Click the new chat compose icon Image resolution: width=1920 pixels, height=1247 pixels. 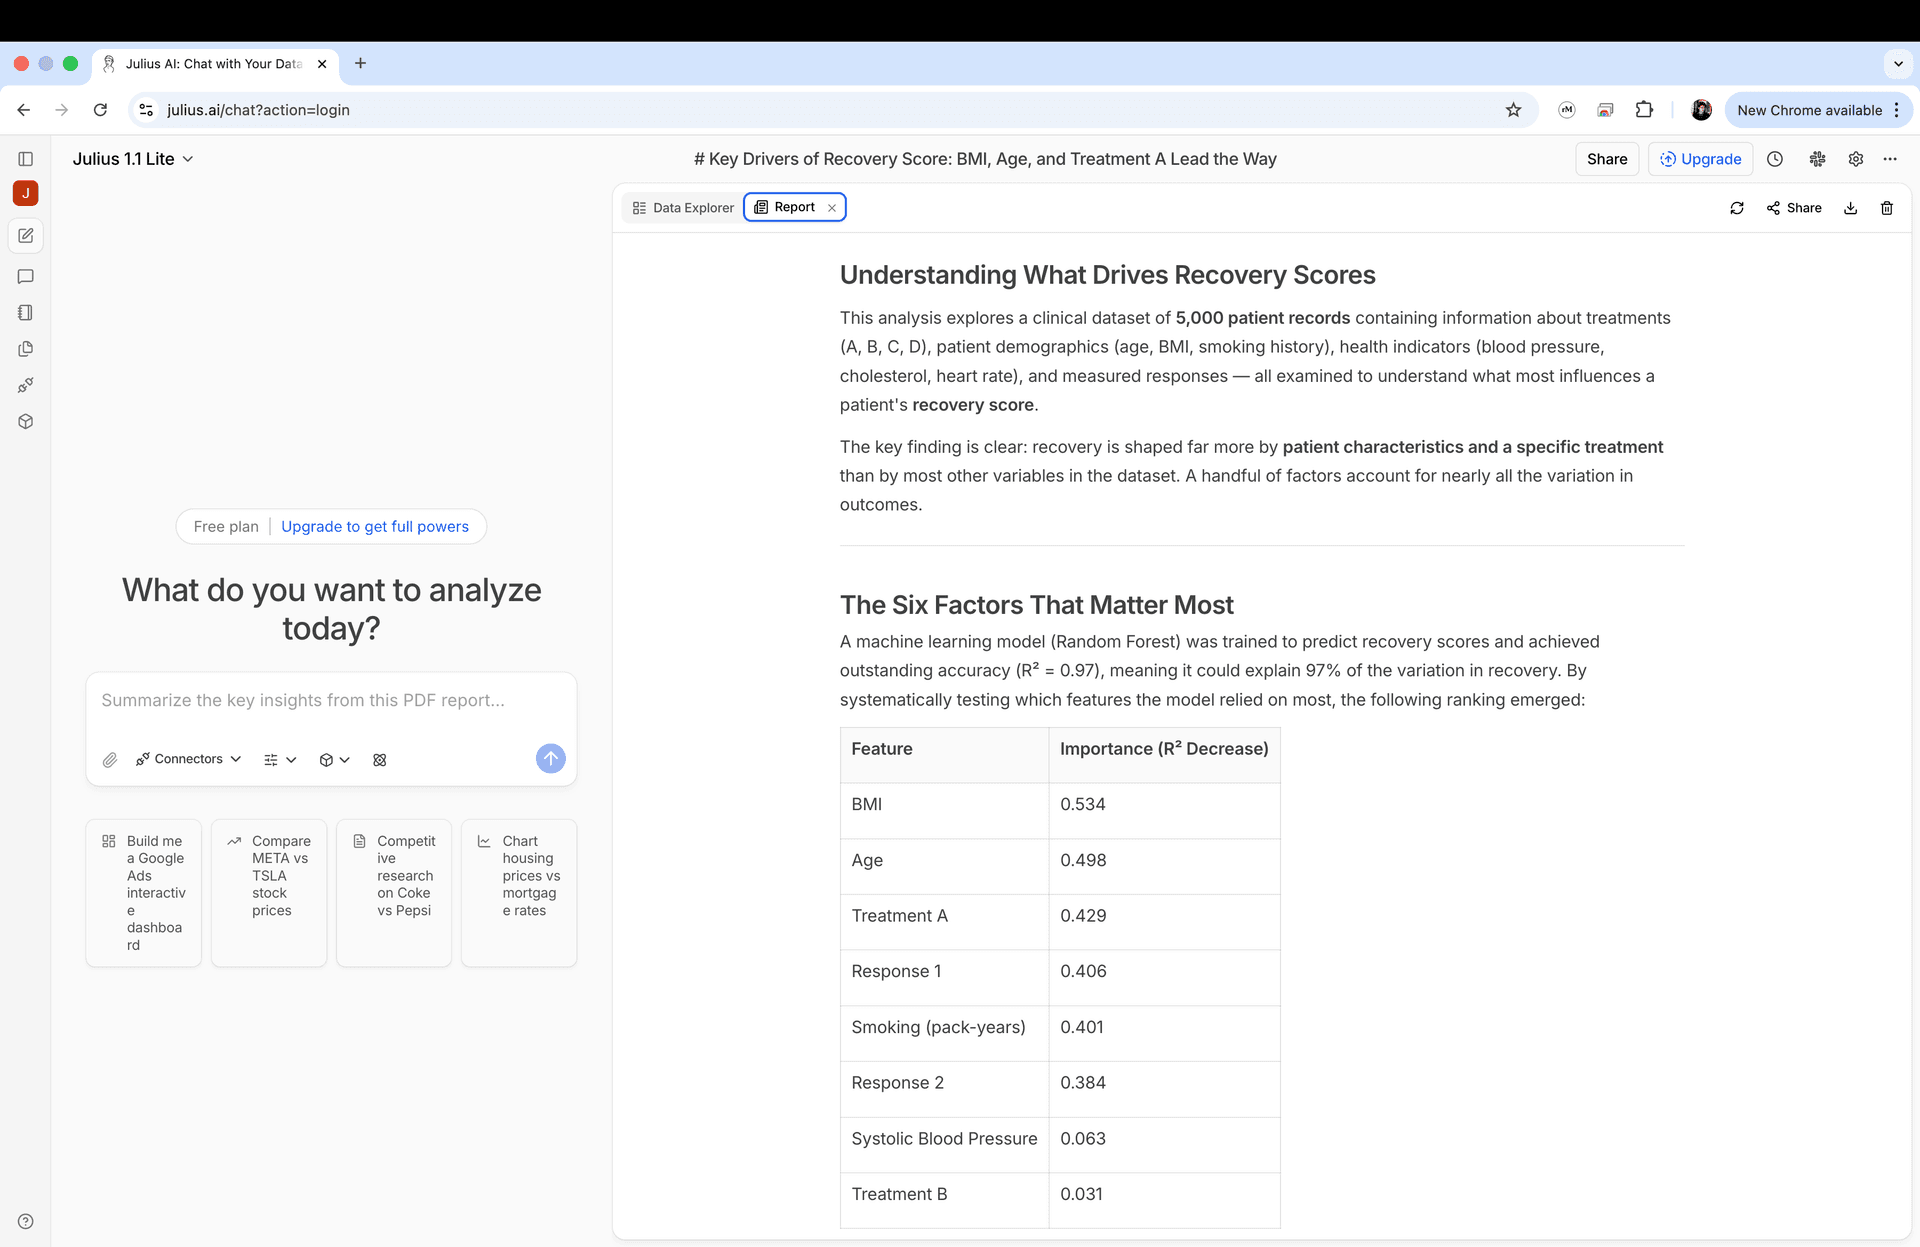26,236
